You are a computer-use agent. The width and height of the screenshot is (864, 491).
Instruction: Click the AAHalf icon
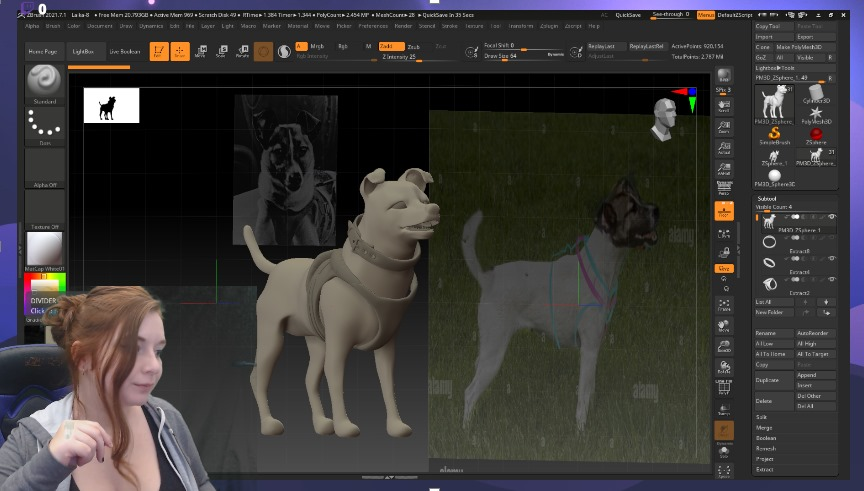724,169
